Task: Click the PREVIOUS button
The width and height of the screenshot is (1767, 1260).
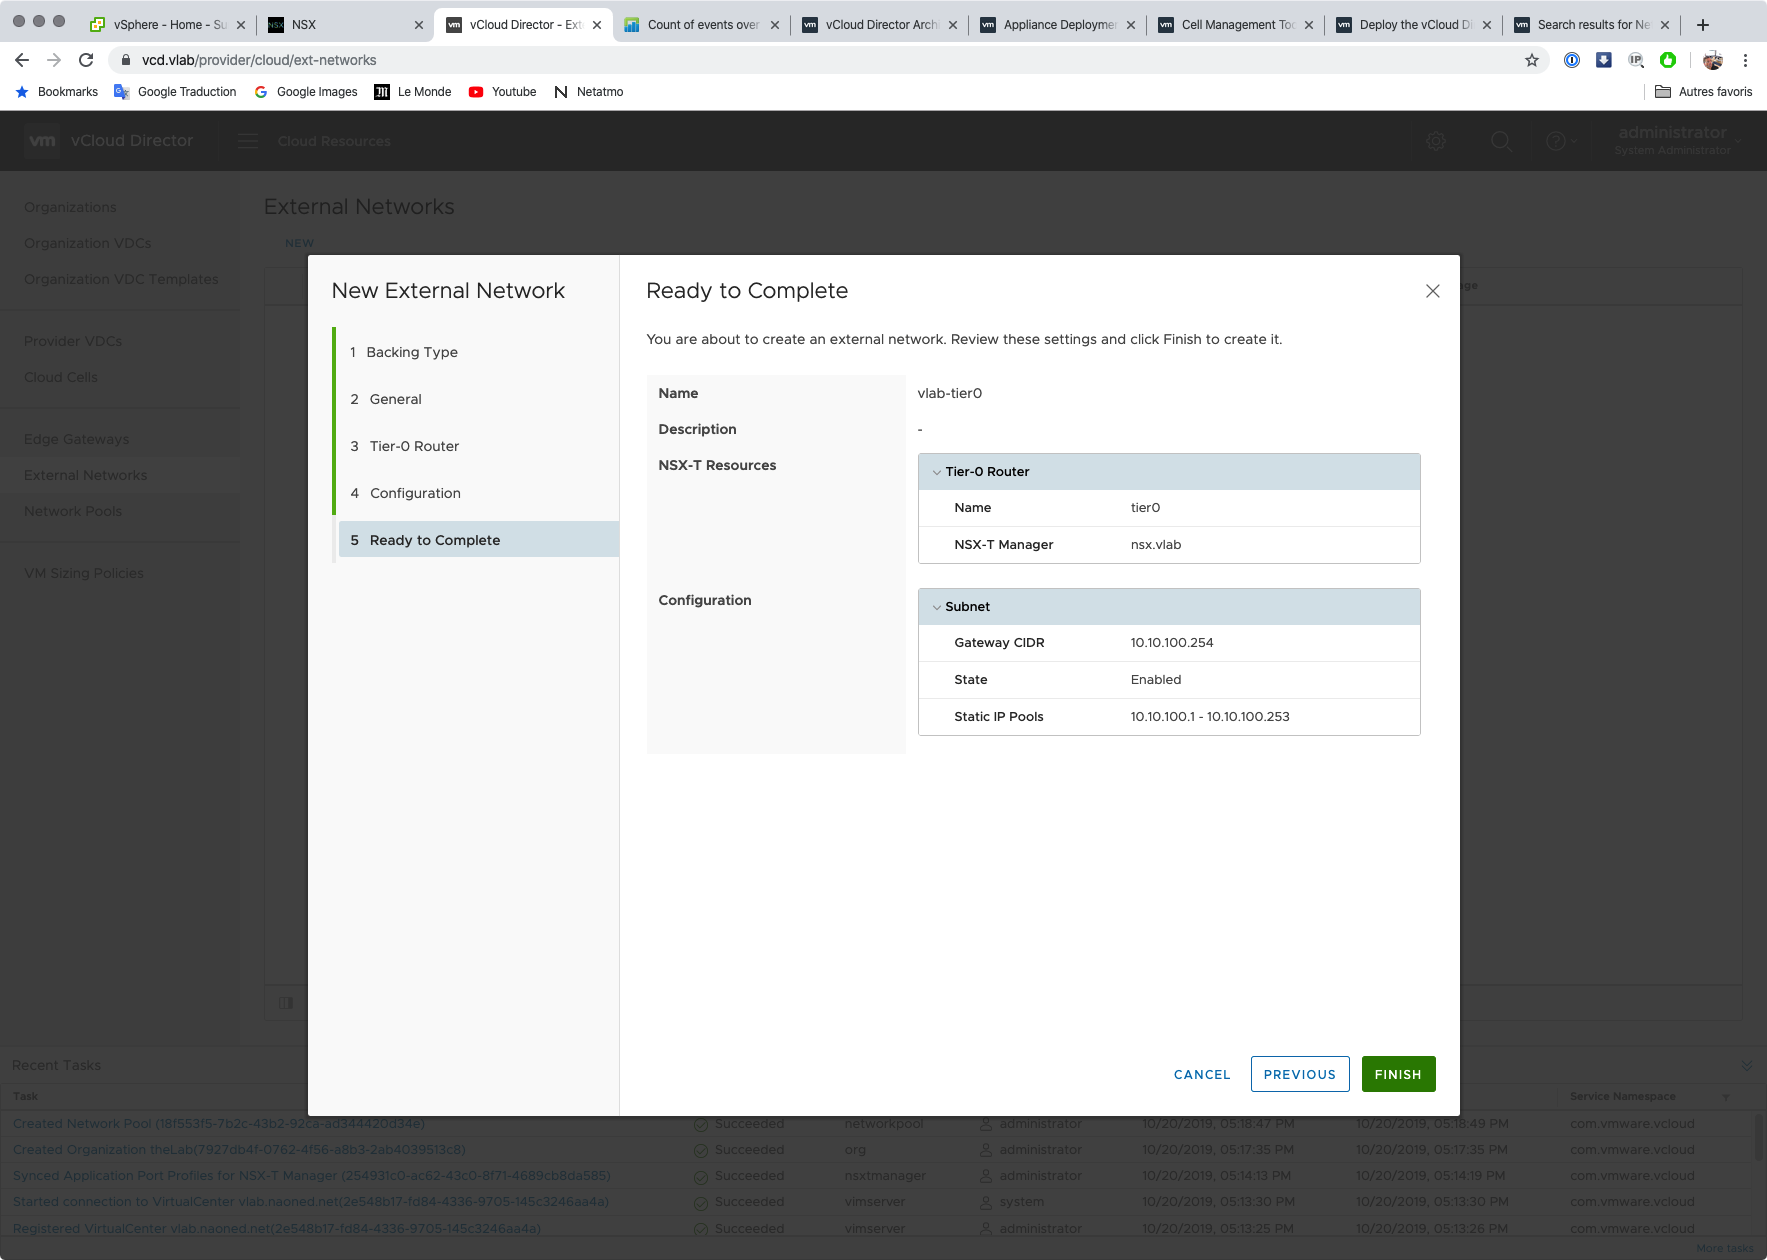Action: [1300, 1074]
